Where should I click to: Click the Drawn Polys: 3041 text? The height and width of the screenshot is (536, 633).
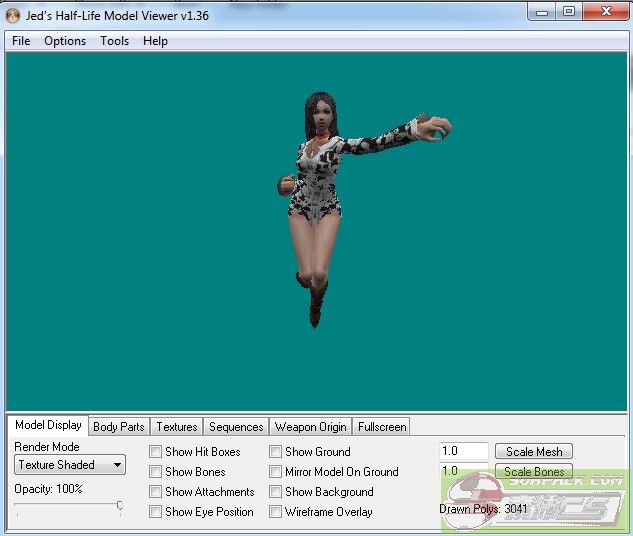pos(483,509)
